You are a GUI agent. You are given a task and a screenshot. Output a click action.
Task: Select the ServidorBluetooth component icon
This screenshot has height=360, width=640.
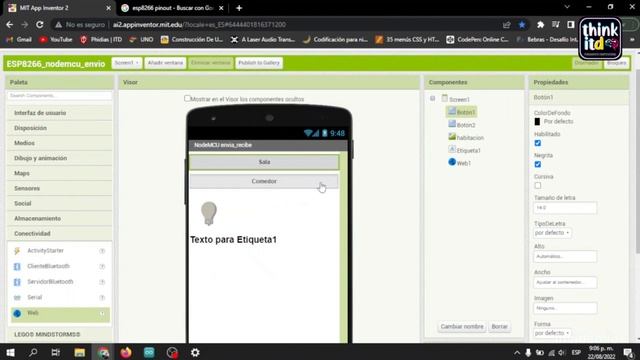point(17,282)
